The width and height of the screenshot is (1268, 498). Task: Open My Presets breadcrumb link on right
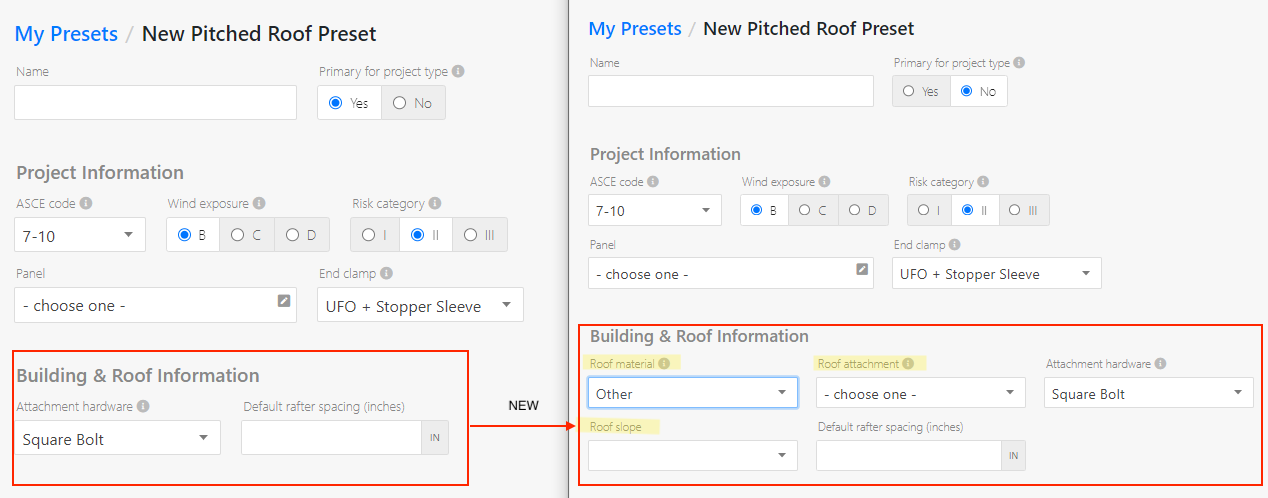[635, 29]
